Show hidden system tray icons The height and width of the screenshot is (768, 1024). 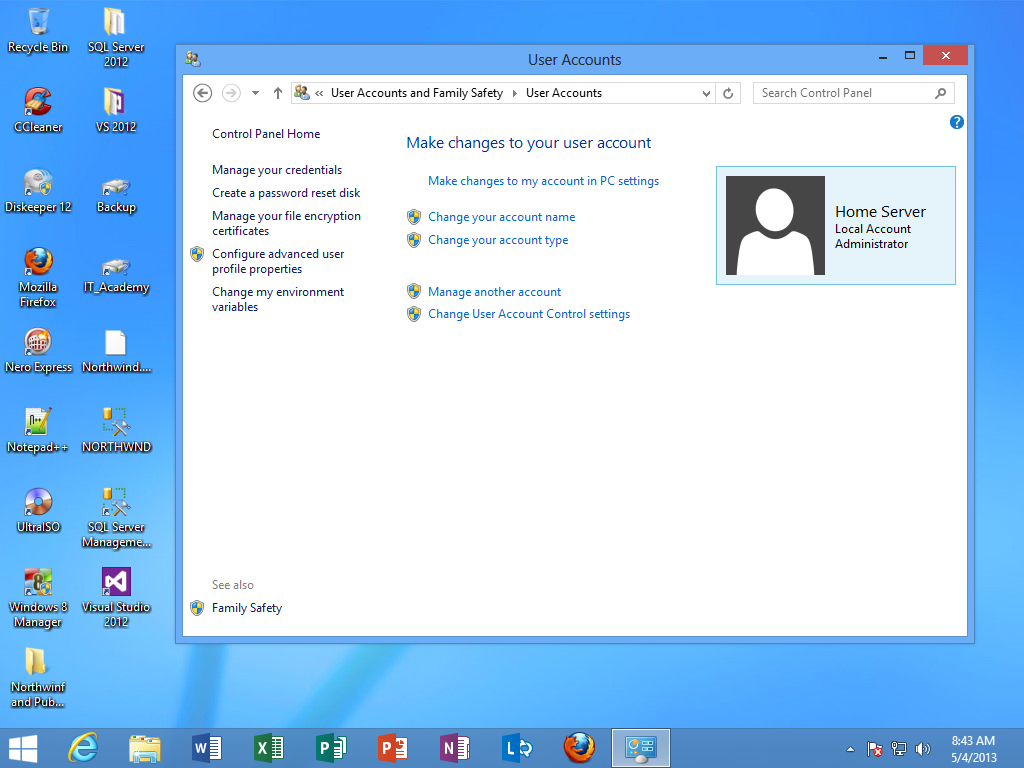(x=850, y=749)
